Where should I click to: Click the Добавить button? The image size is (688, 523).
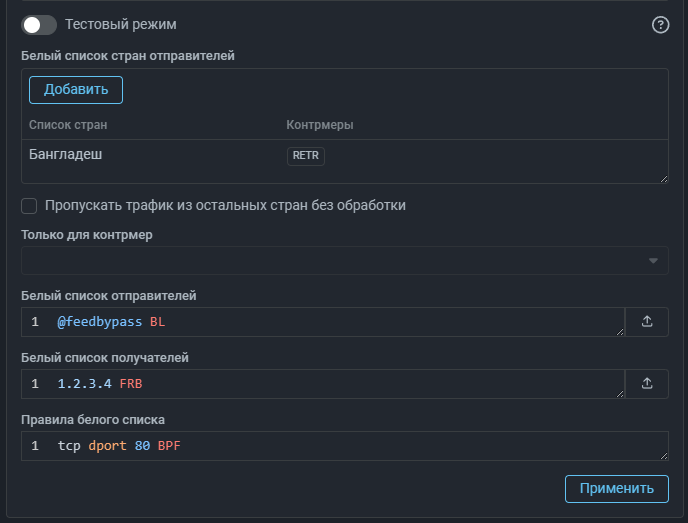click(x=76, y=90)
